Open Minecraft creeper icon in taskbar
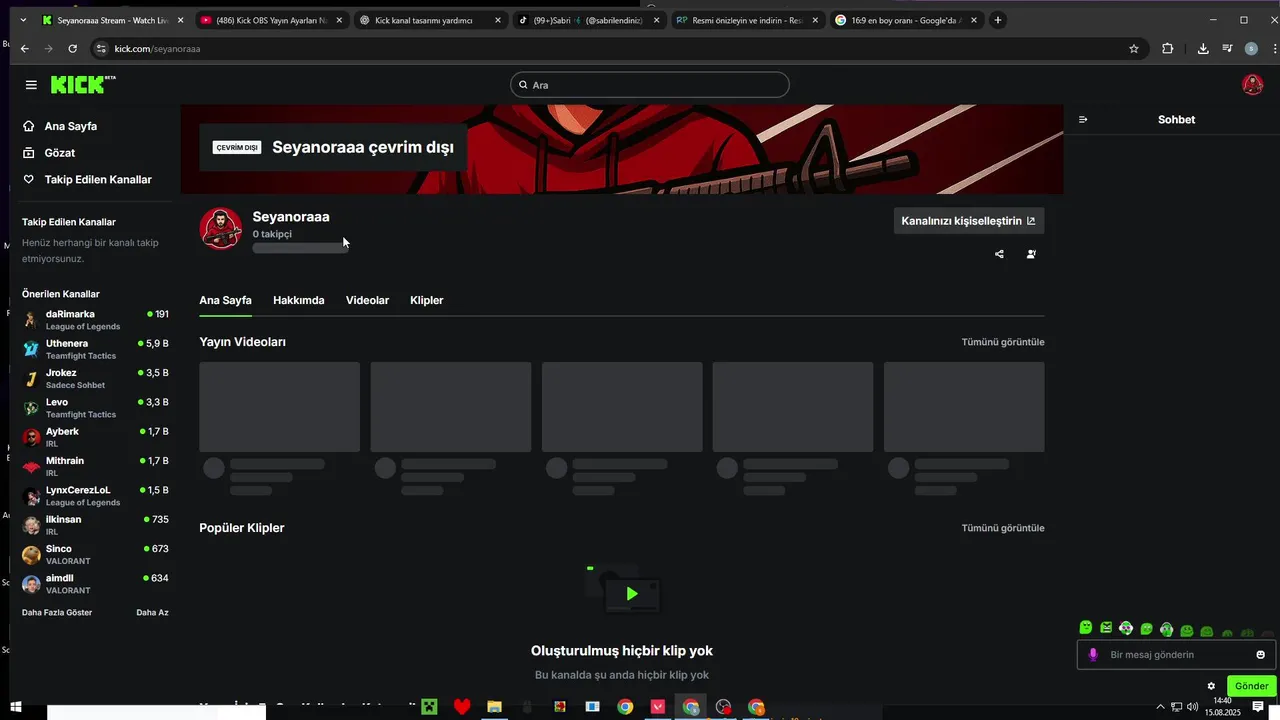Image resolution: width=1280 pixels, height=720 pixels. pyautogui.click(x=429, y=707)
